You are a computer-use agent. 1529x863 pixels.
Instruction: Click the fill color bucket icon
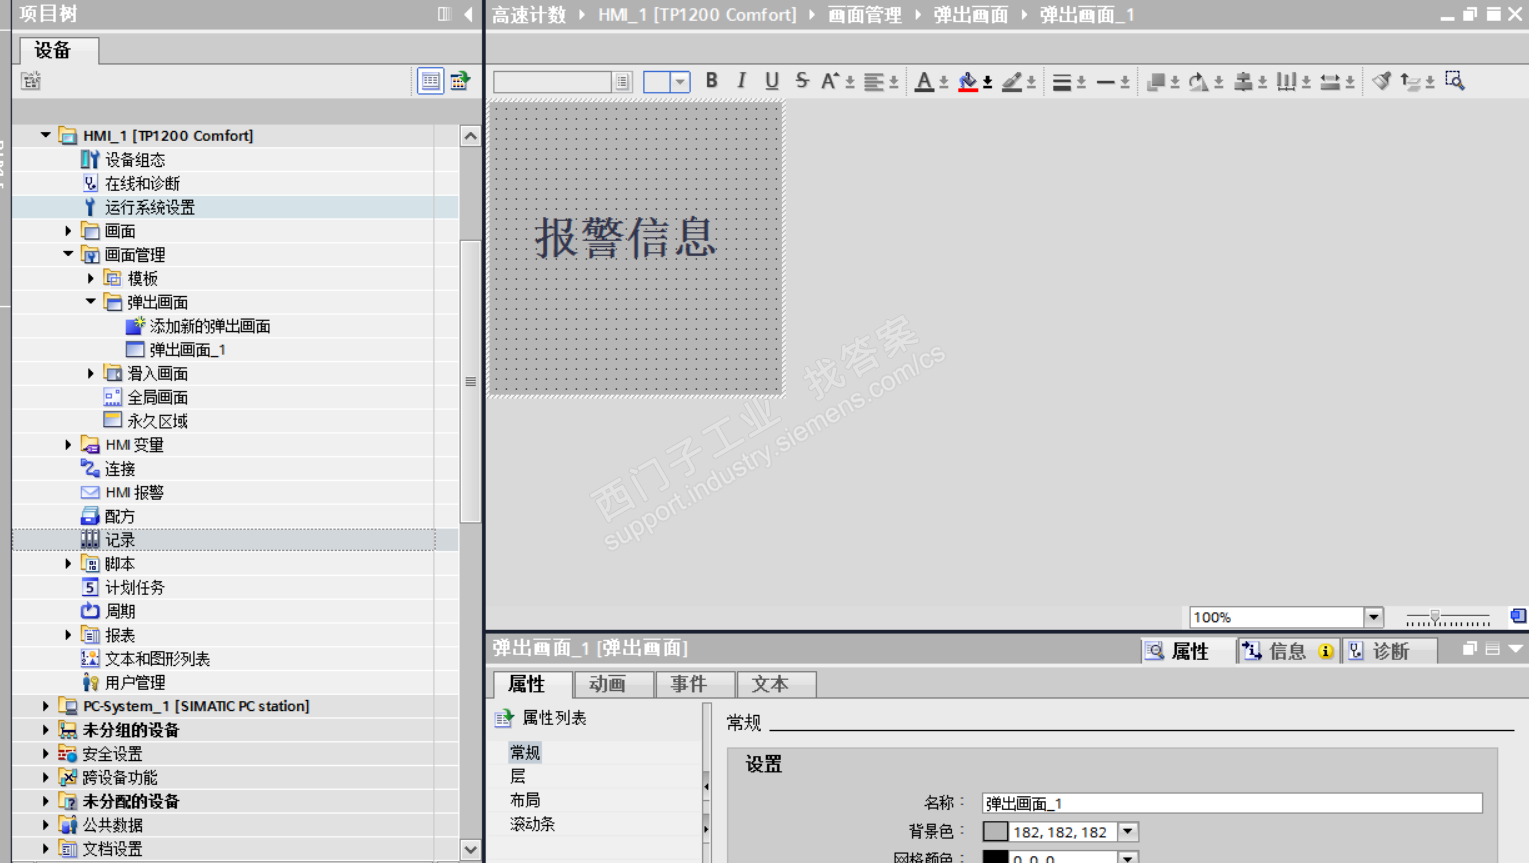click(968, 82)
